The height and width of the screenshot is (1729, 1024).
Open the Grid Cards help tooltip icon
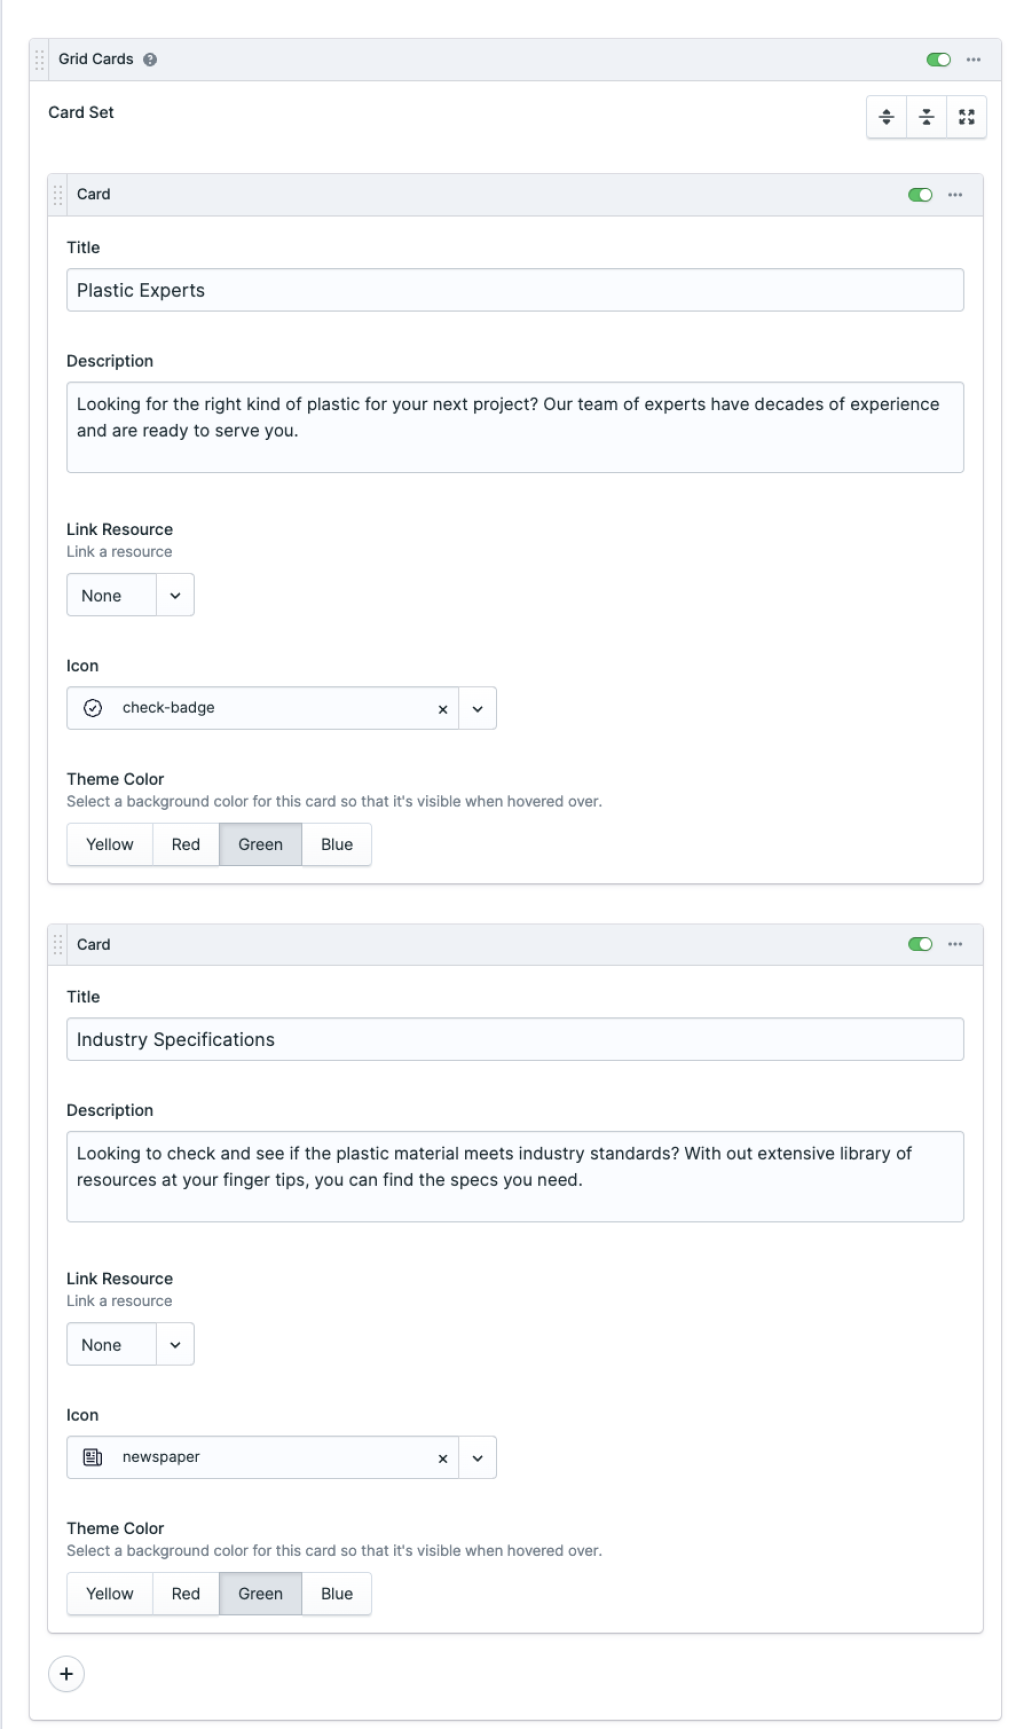tap(152, 58)
